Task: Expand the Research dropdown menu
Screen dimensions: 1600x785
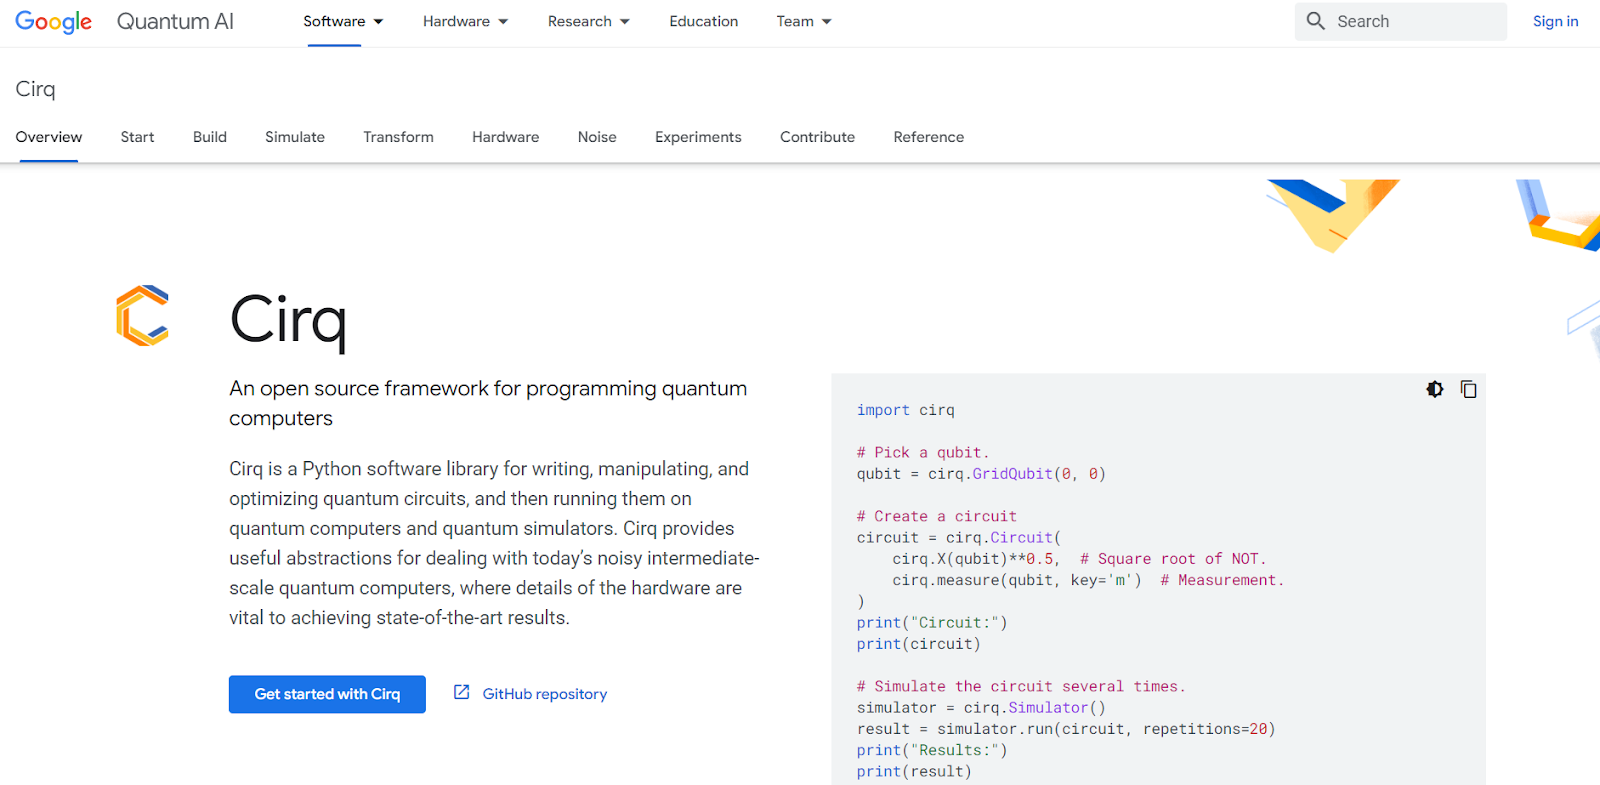Action: [x=588, y=22]
